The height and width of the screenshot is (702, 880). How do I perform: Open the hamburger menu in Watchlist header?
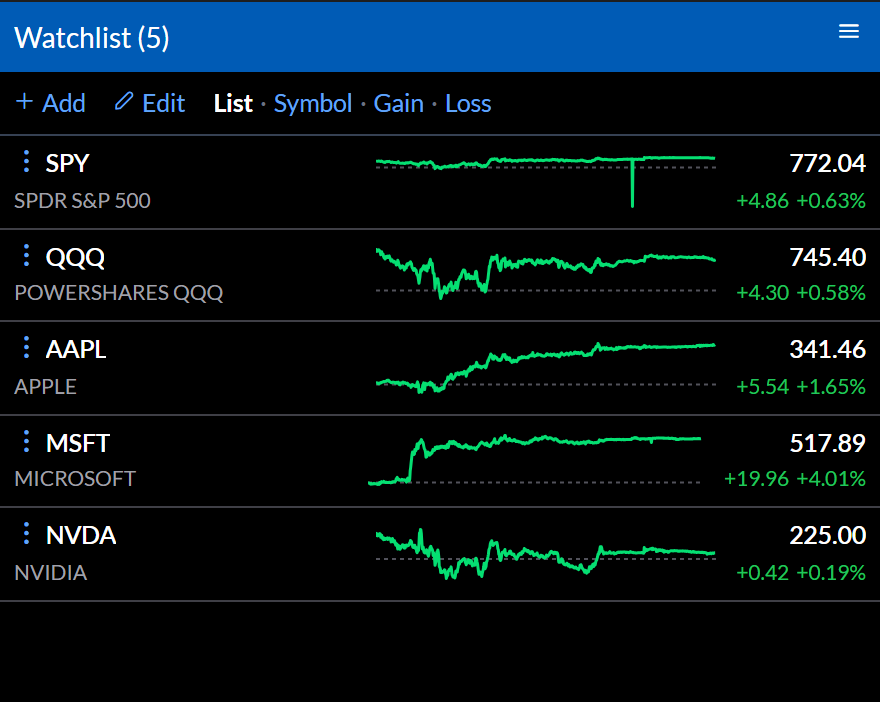[x=849, y=31]
